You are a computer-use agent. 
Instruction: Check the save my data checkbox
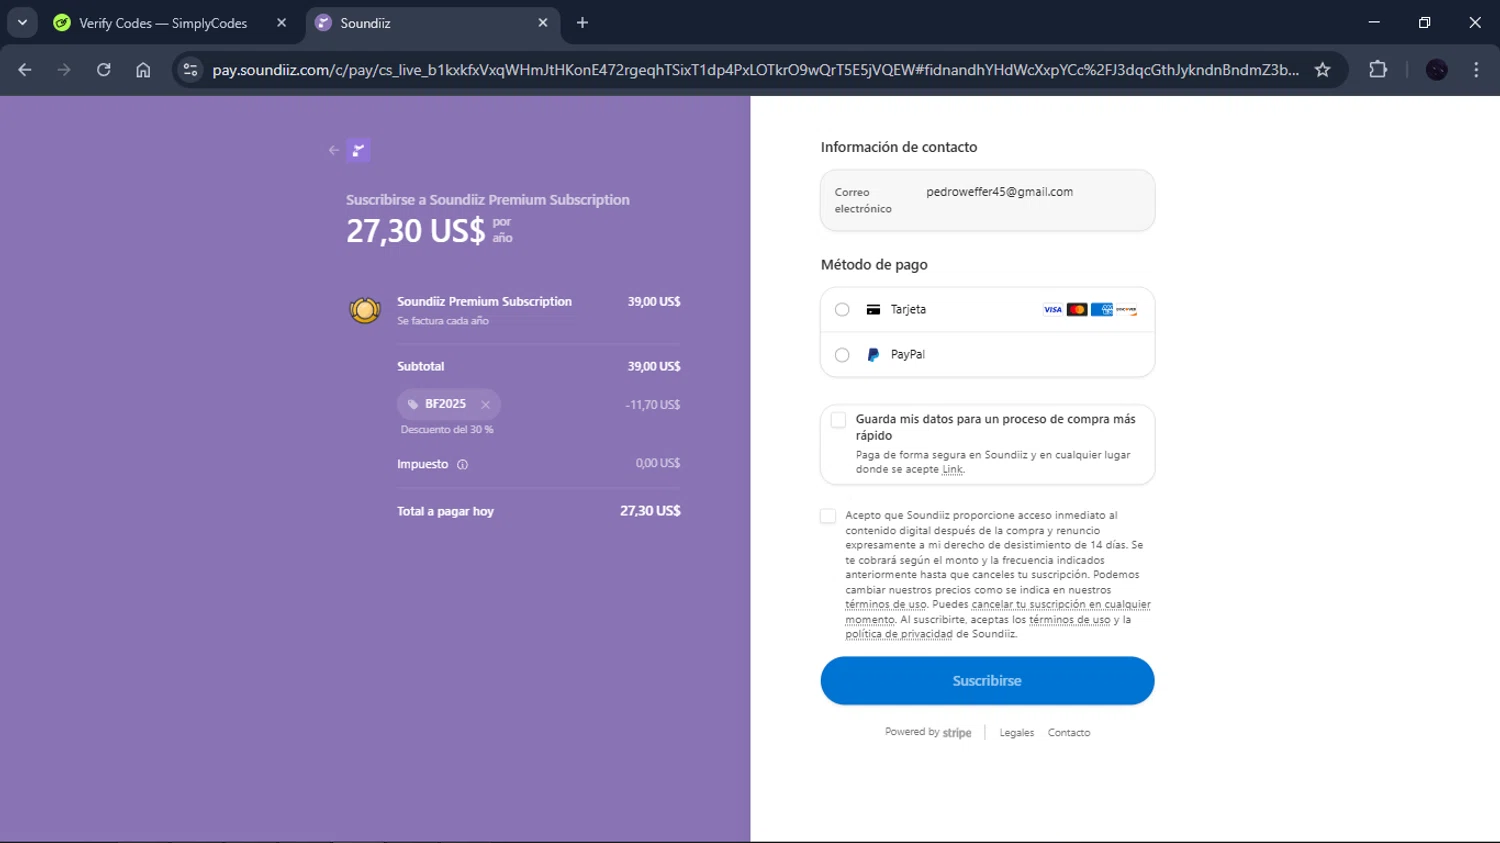[x=838, y=420]
